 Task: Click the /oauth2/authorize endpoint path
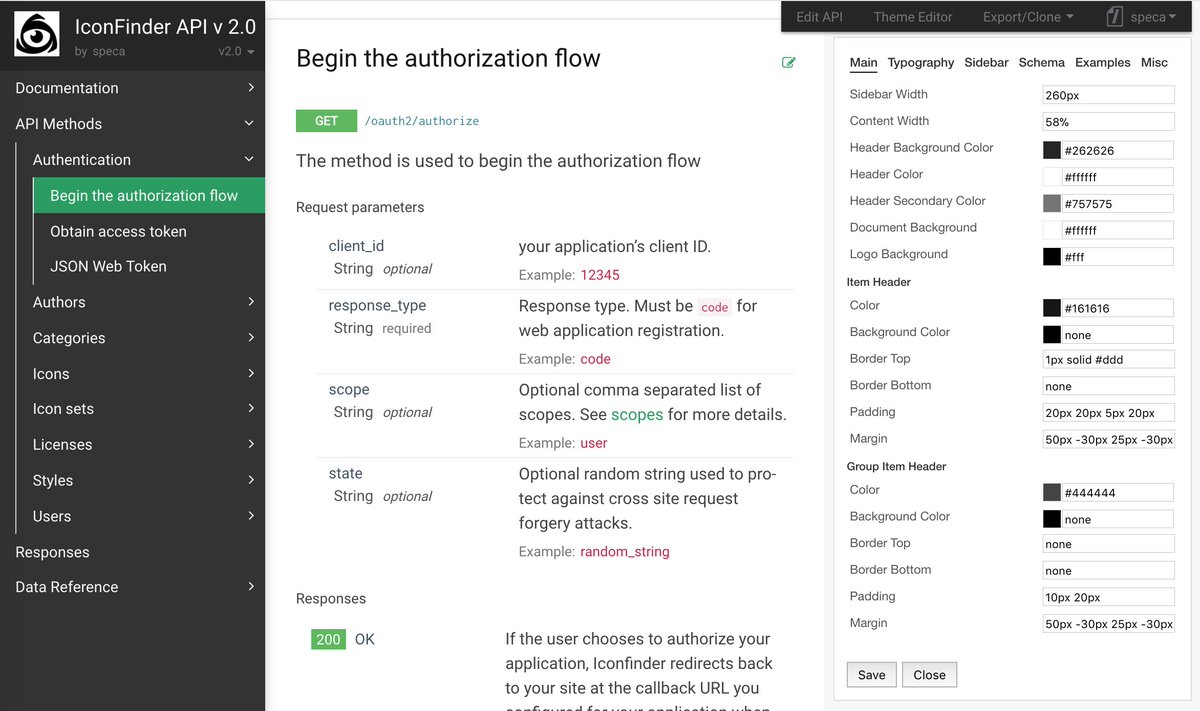pyautogui.click(x=421, y=121)
